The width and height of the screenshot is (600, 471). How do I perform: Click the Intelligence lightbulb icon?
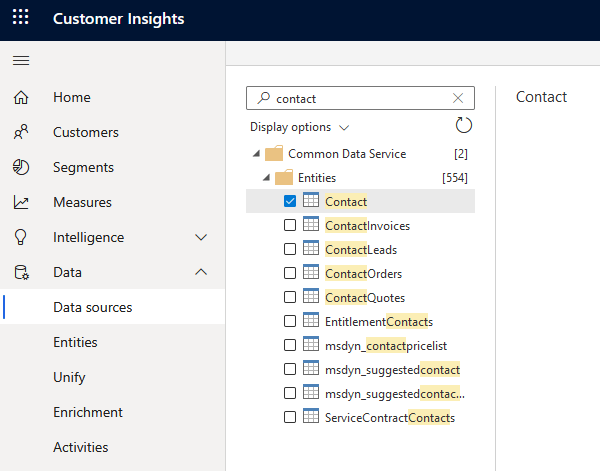tap(20, 238)
